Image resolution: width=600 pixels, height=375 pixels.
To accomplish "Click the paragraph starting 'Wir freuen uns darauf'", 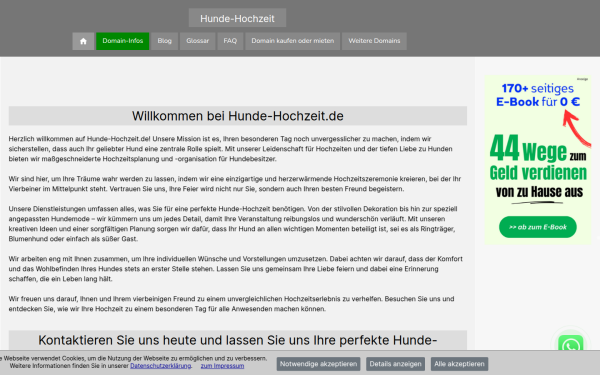I will (x=232, y=304).
